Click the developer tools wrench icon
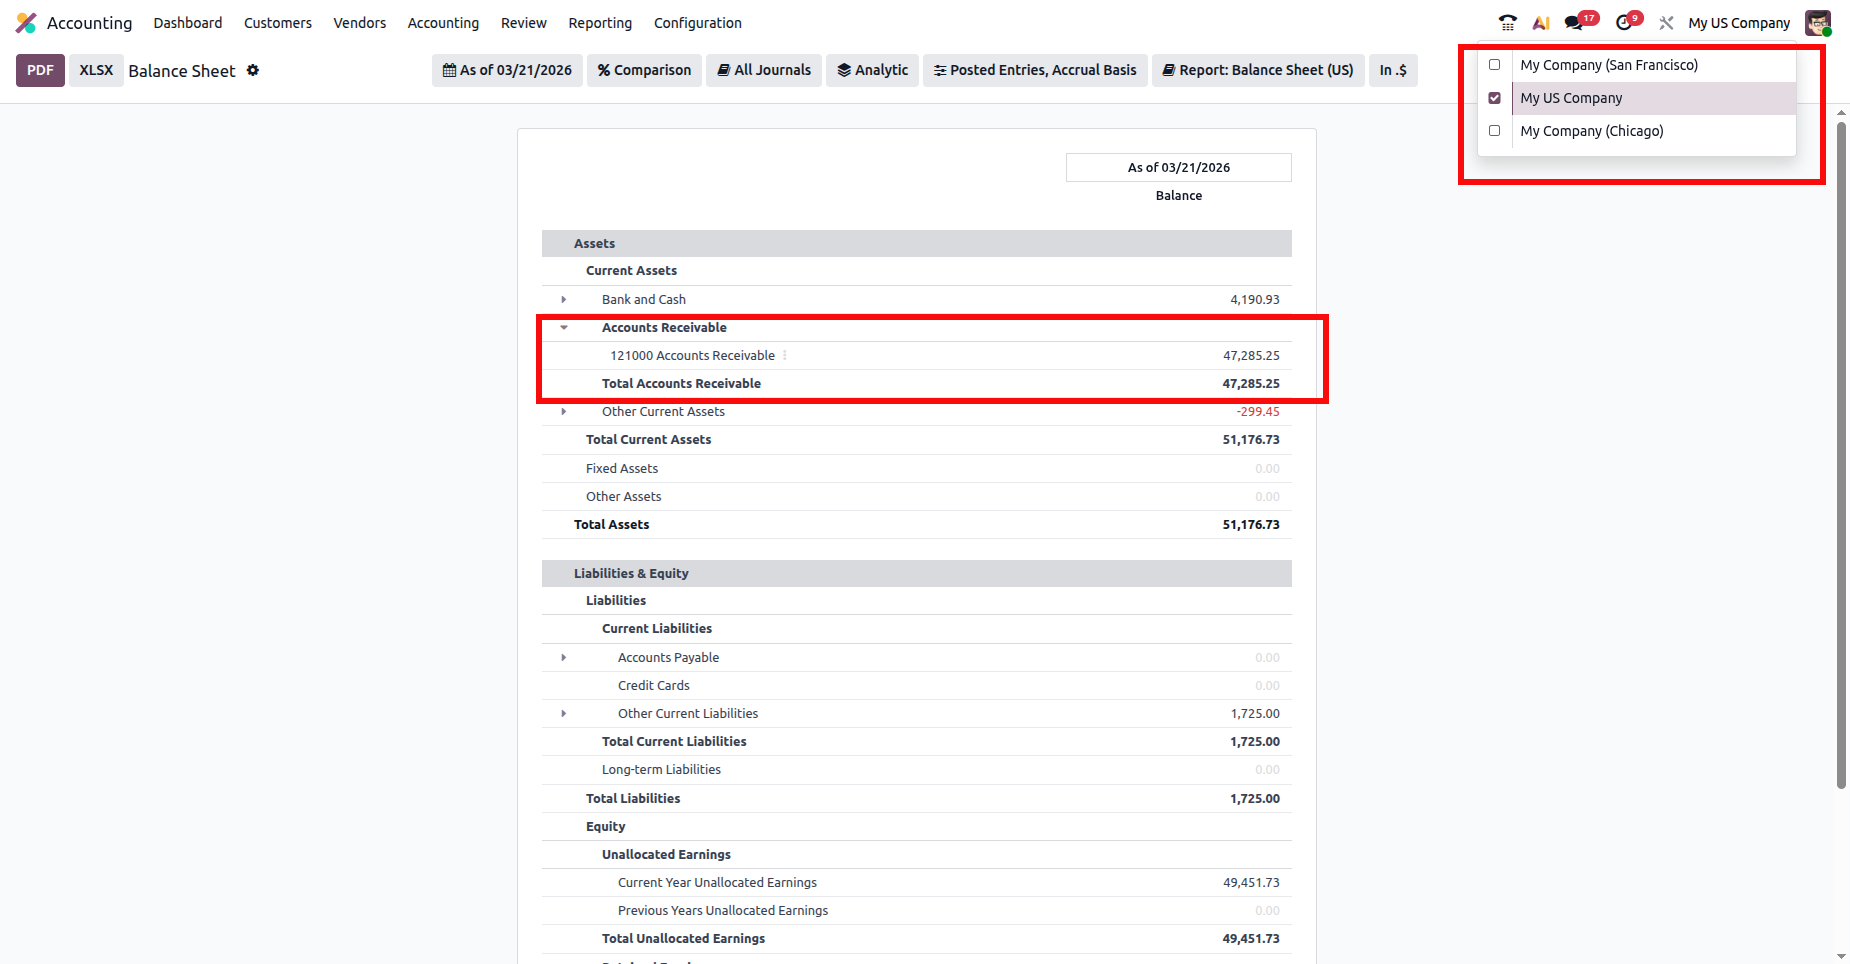Image resolution: width=1850 pixels, height=964 pixels. 1666,23
